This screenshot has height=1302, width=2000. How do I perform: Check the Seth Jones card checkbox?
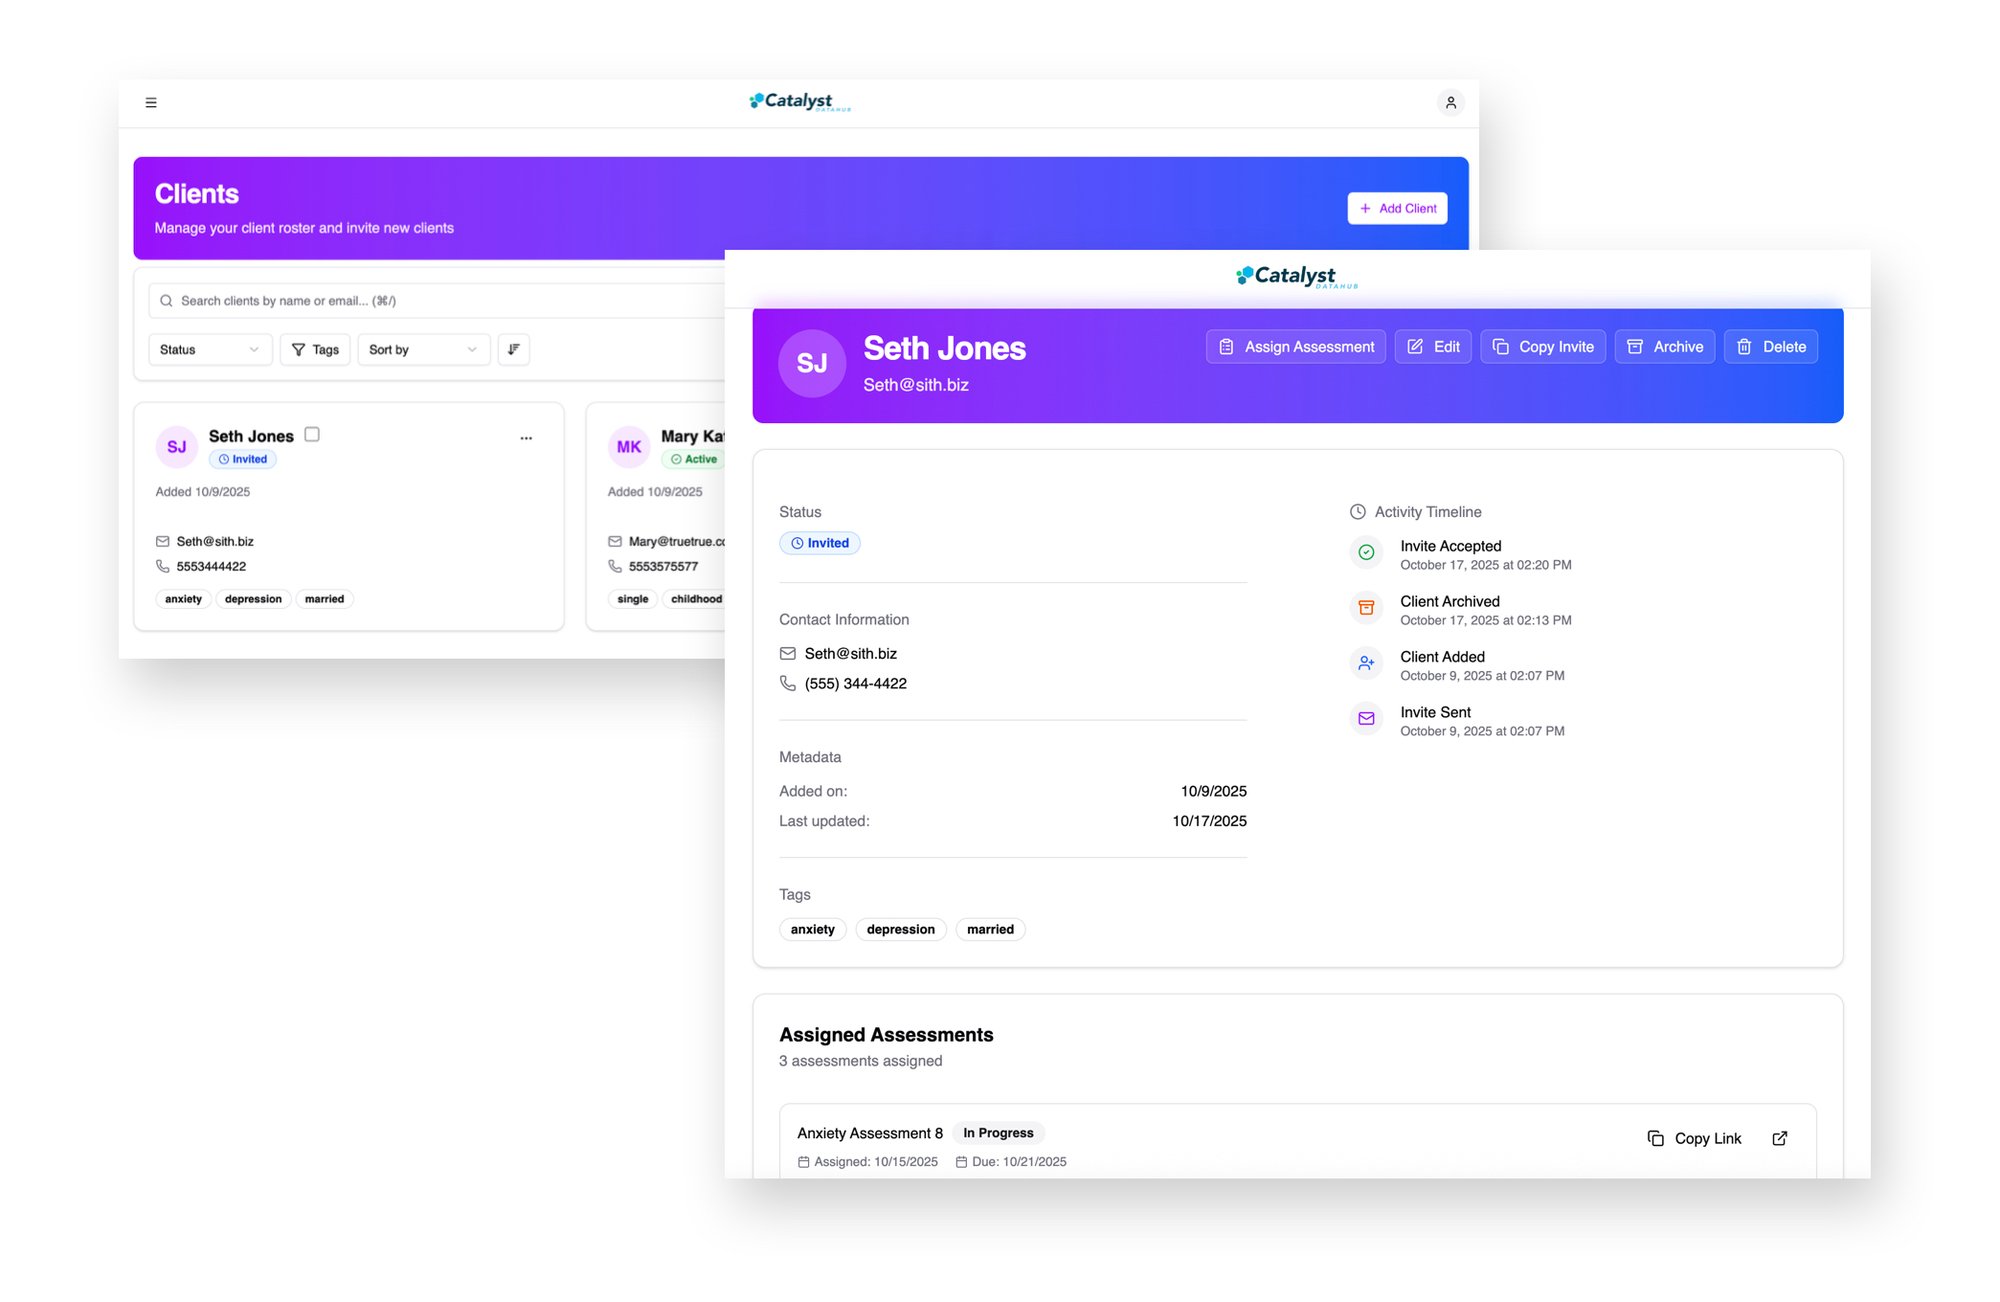[312, 434]
